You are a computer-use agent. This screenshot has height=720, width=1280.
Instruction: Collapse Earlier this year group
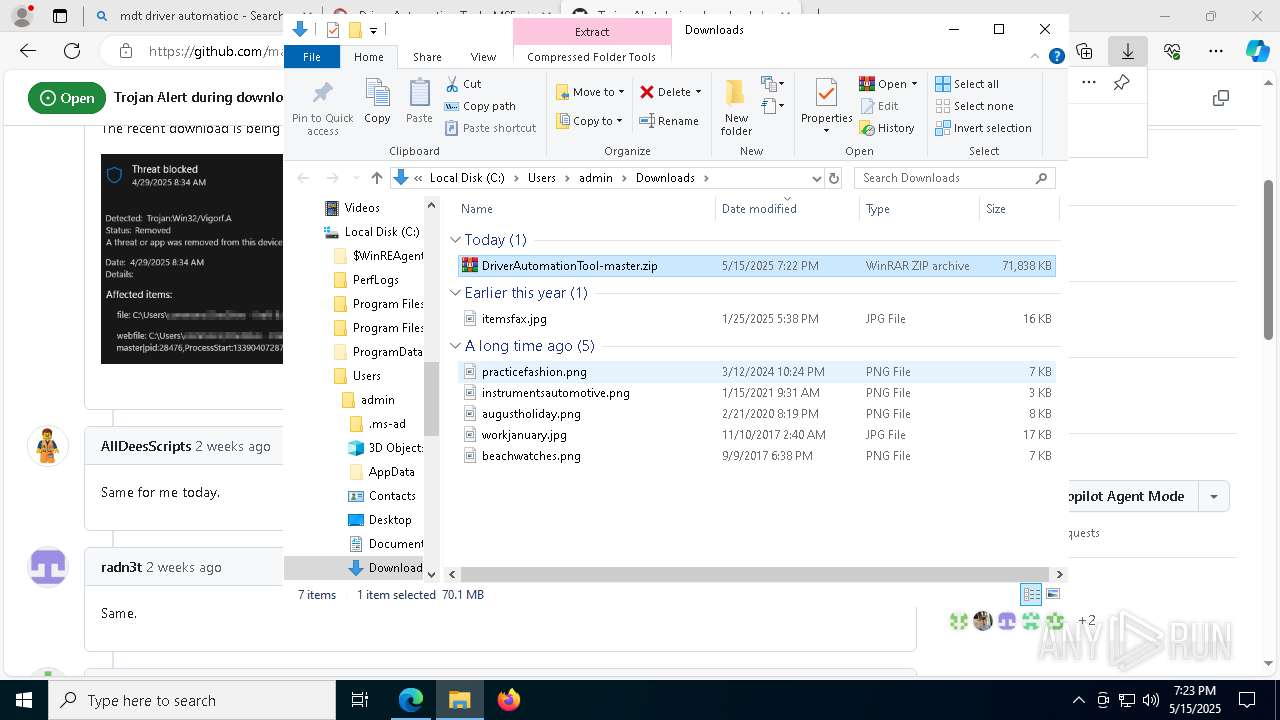tap(455, 293)
